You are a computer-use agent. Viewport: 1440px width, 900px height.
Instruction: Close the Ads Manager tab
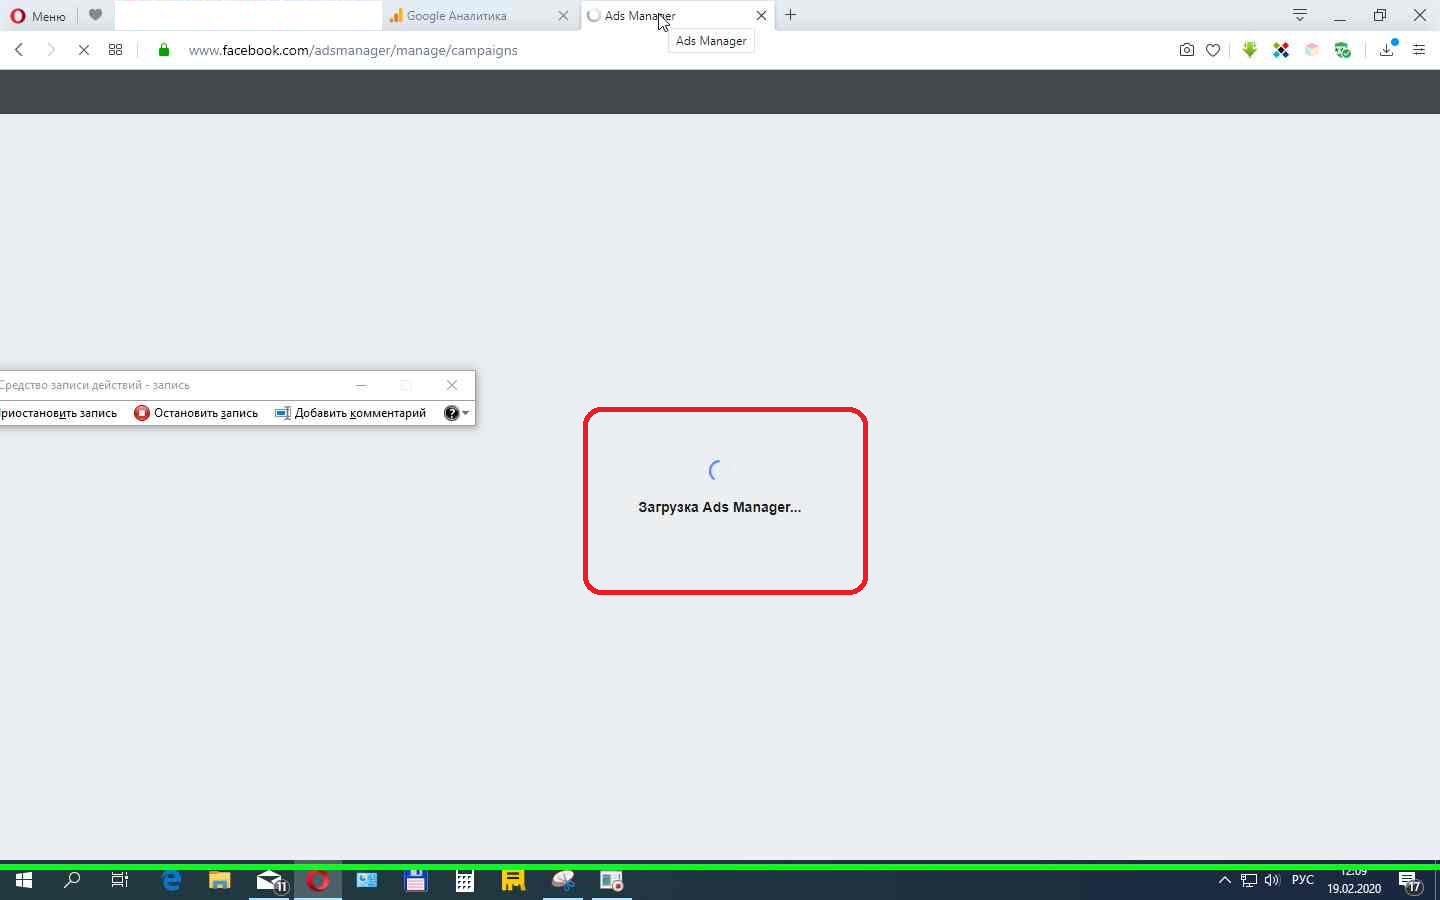tap(761, 16)
